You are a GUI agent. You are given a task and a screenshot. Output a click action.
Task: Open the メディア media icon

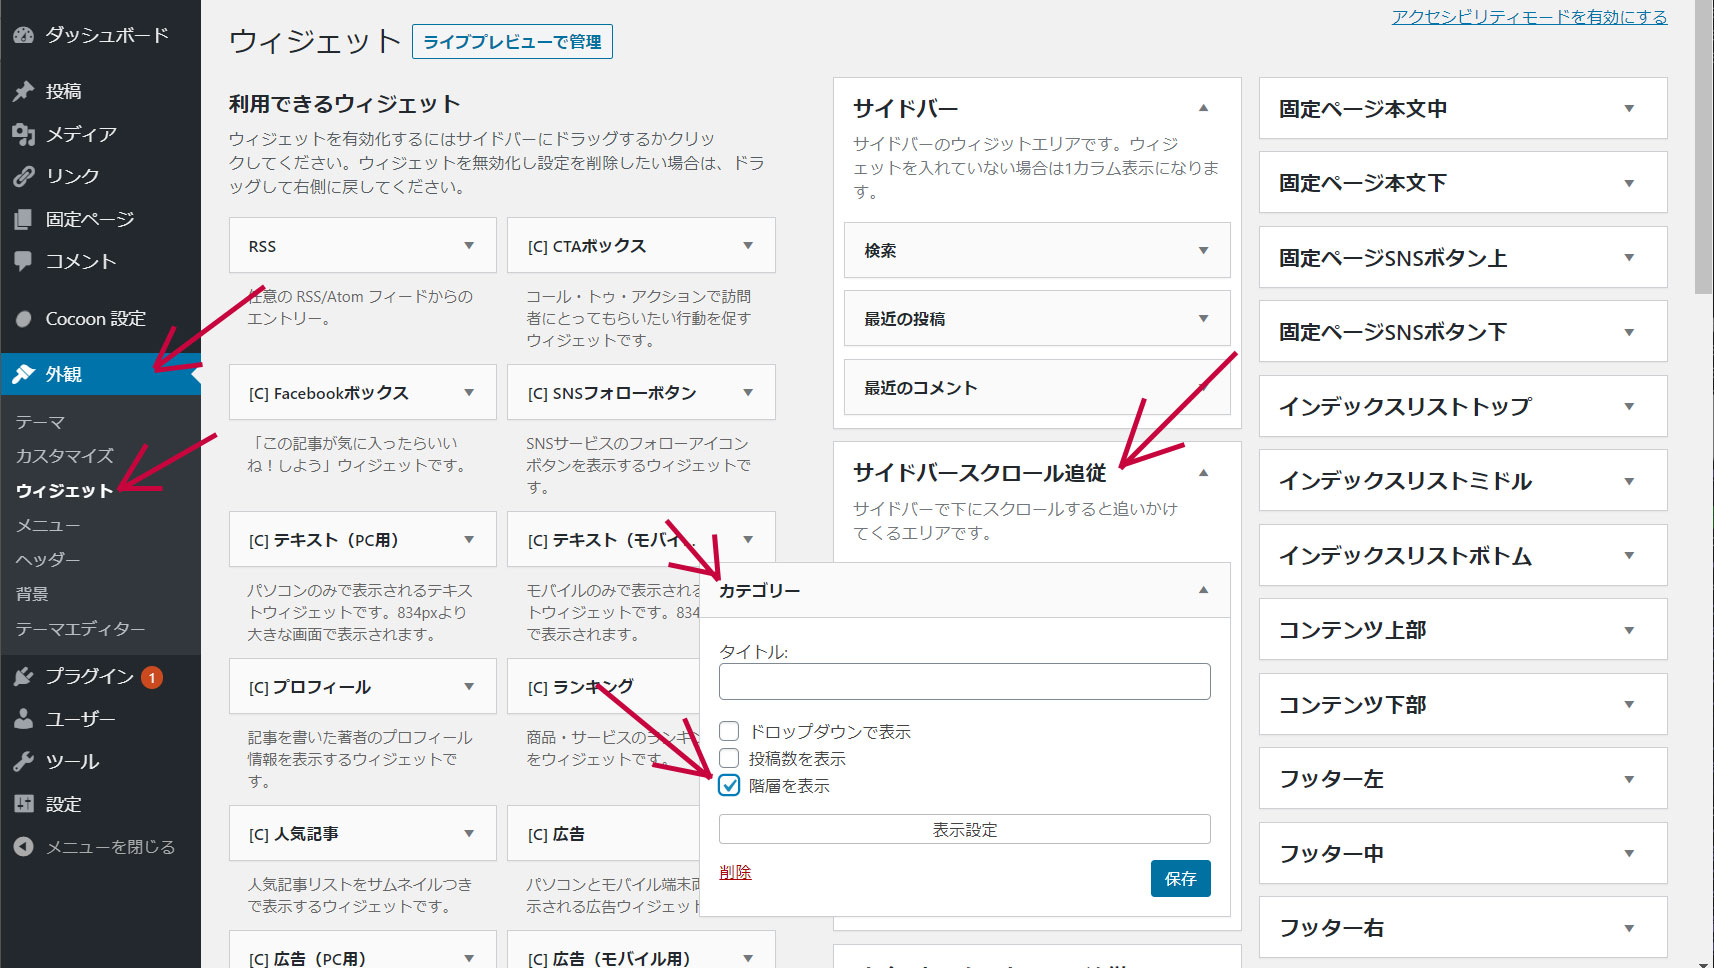pos(24,134)
